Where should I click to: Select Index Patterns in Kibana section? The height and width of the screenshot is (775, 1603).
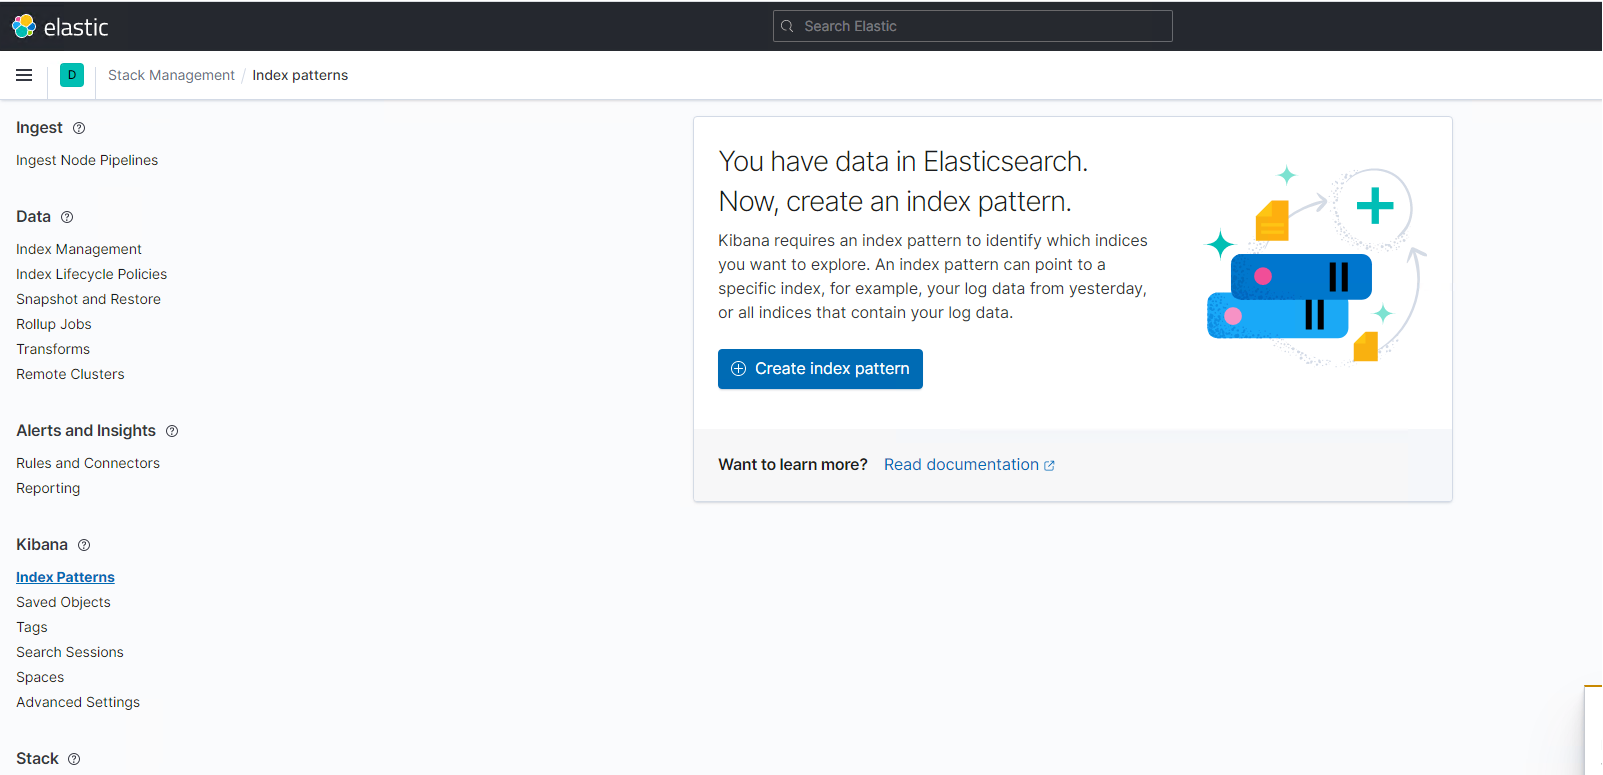65,577
